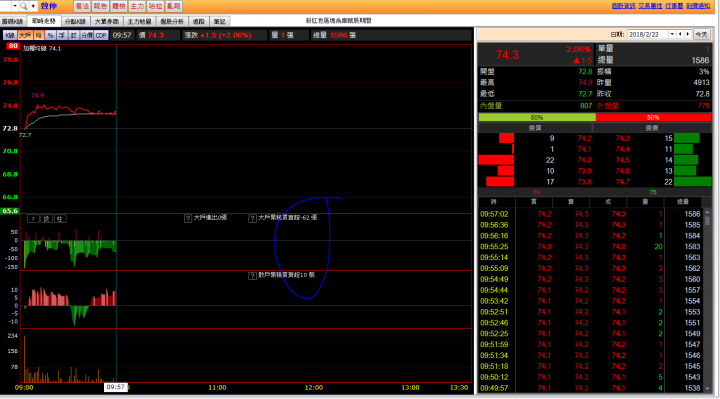Screen dimensions: 720x399
Task: Click the 74.9 high label on price chart
Action: click(38, 96)
